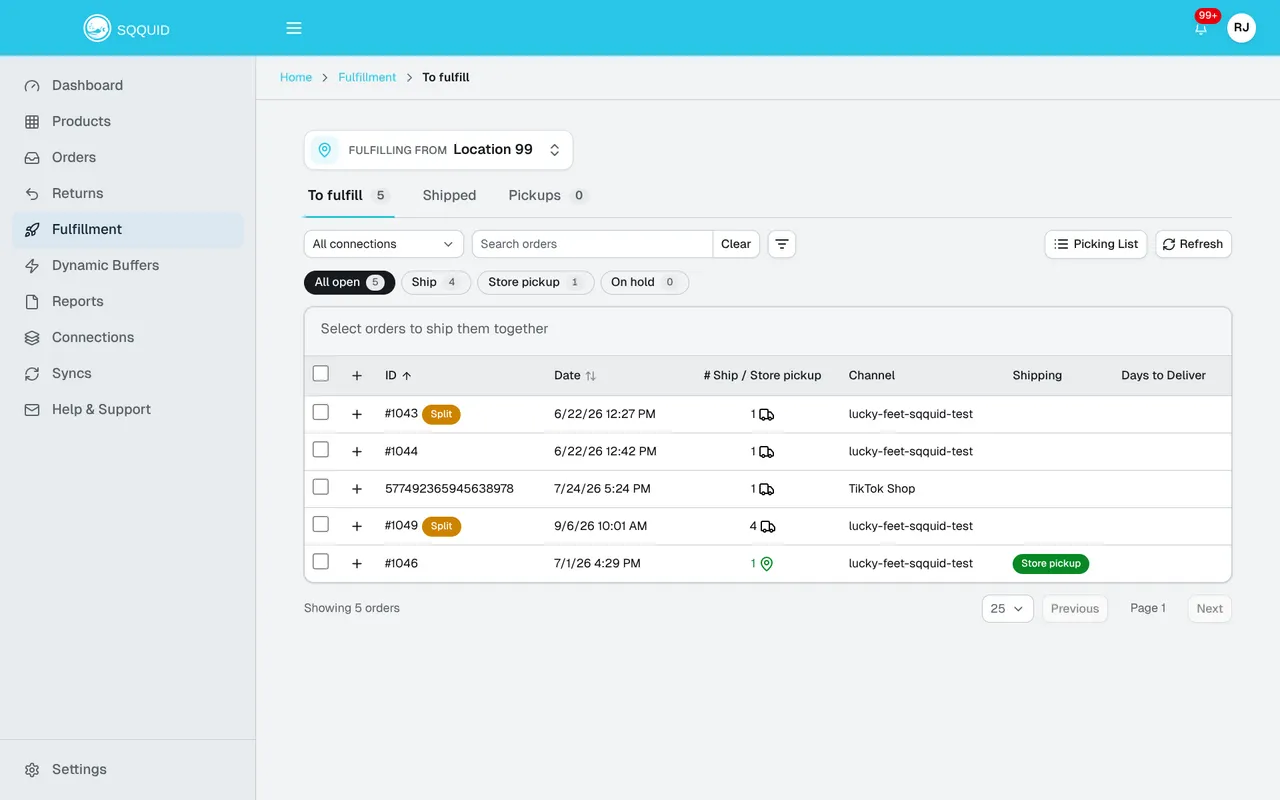
Task: Go to Fulfillment breadcrumb link
Action: tap(367, 77)
